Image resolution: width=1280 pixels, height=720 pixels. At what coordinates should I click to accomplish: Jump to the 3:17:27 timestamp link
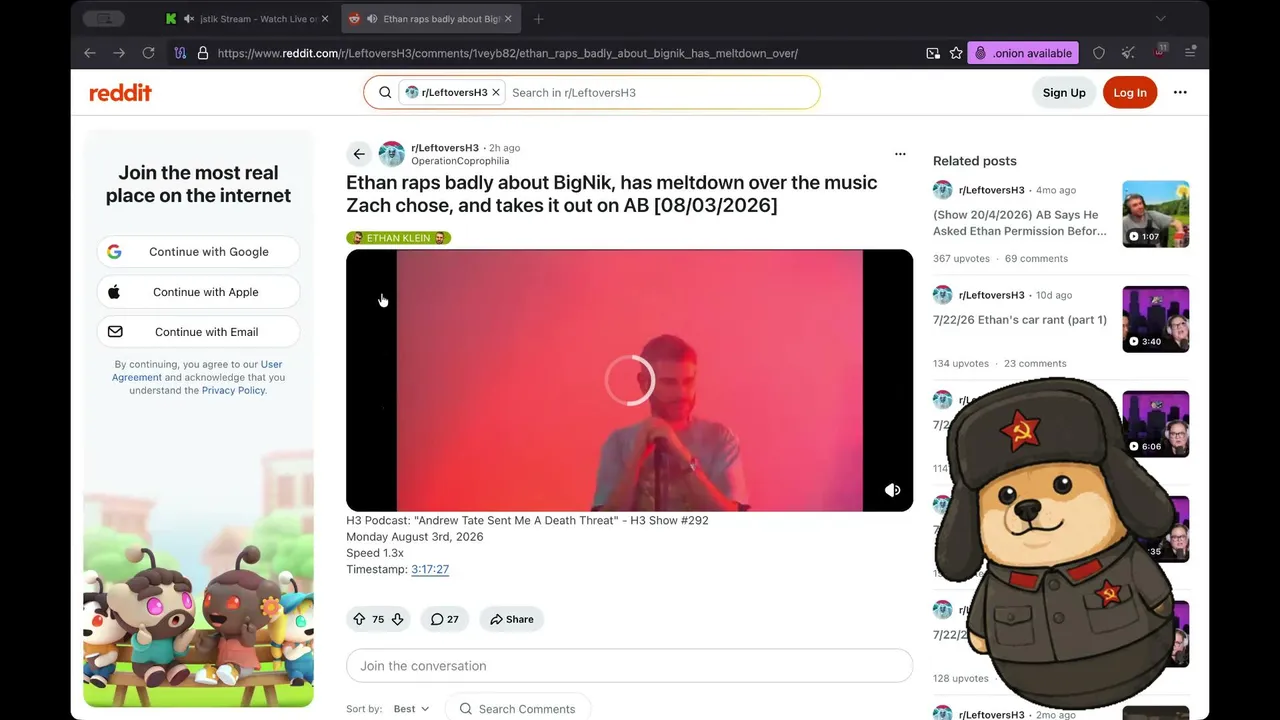[430, 569]
